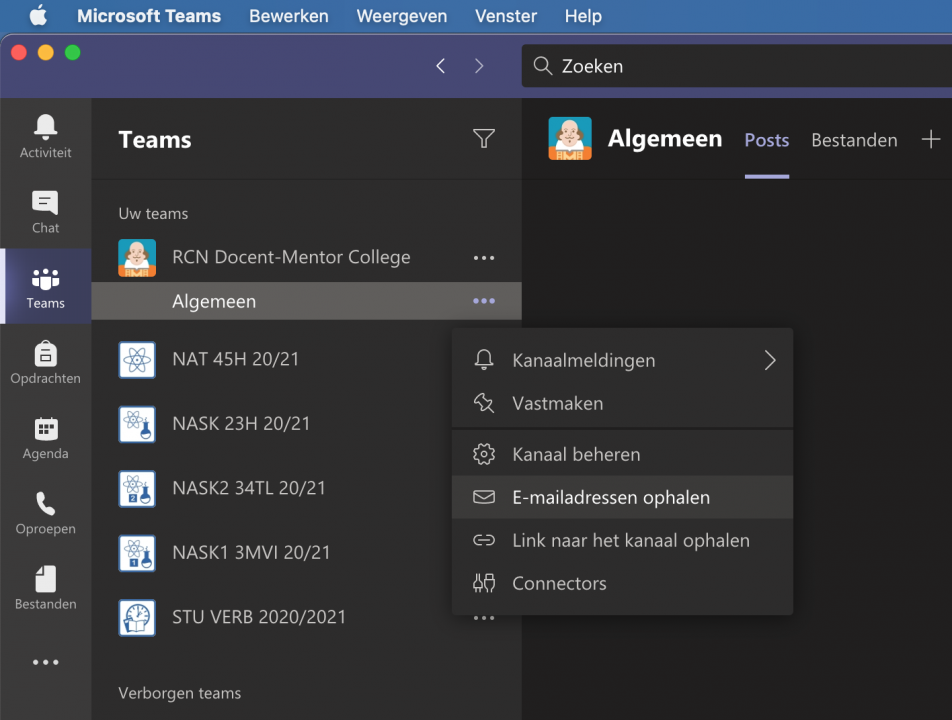Open options for STU VERB 2020/2021 team
Viewport: 952px width, 720px height.
[x=484, y=618]
